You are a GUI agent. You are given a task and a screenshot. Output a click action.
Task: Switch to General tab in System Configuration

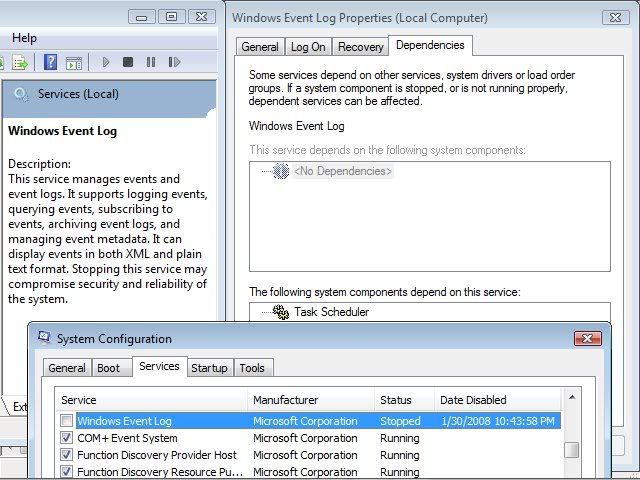67,368
